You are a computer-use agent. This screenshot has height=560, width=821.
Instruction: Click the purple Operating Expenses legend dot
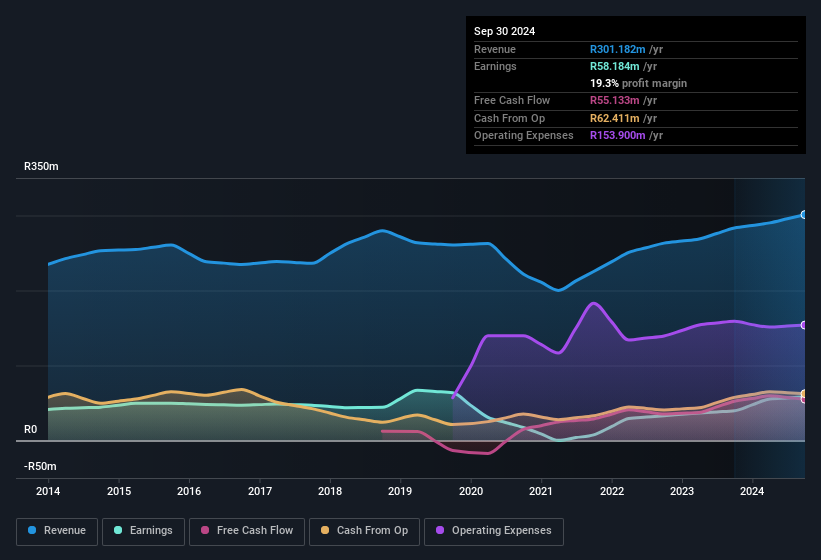[x=441, y=531]
